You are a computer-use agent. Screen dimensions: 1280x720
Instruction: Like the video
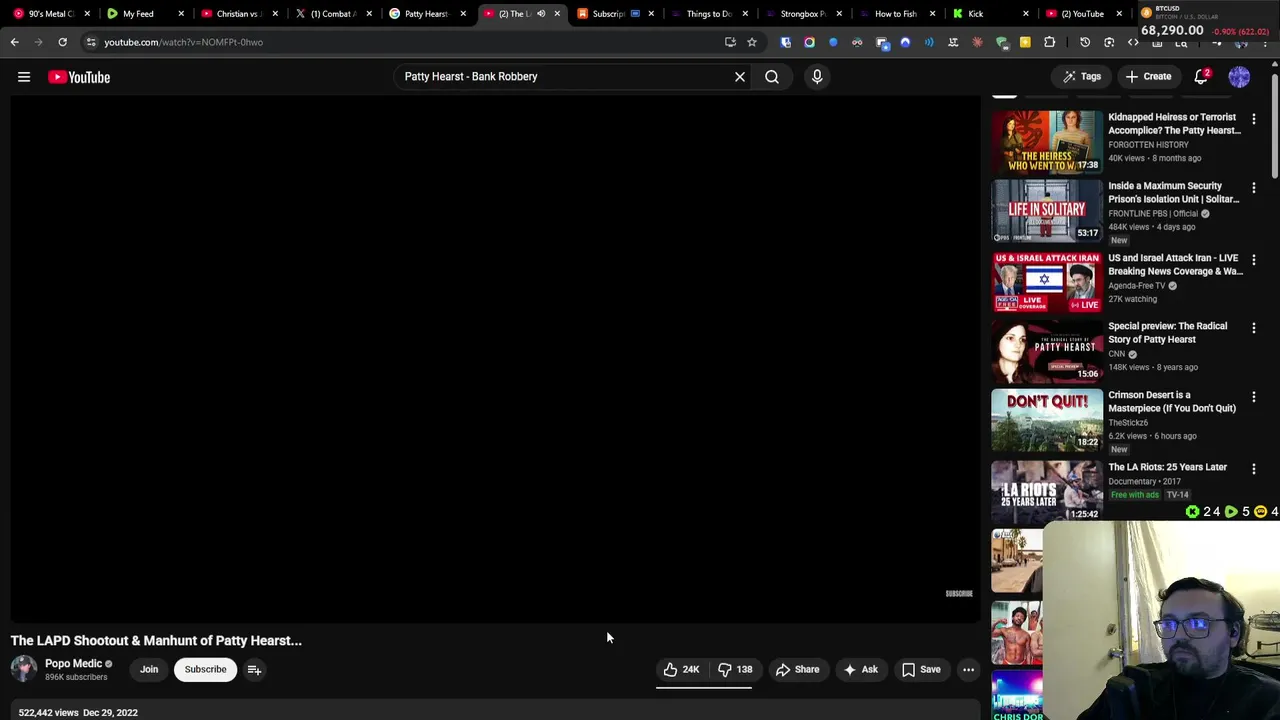pos(681,669)
